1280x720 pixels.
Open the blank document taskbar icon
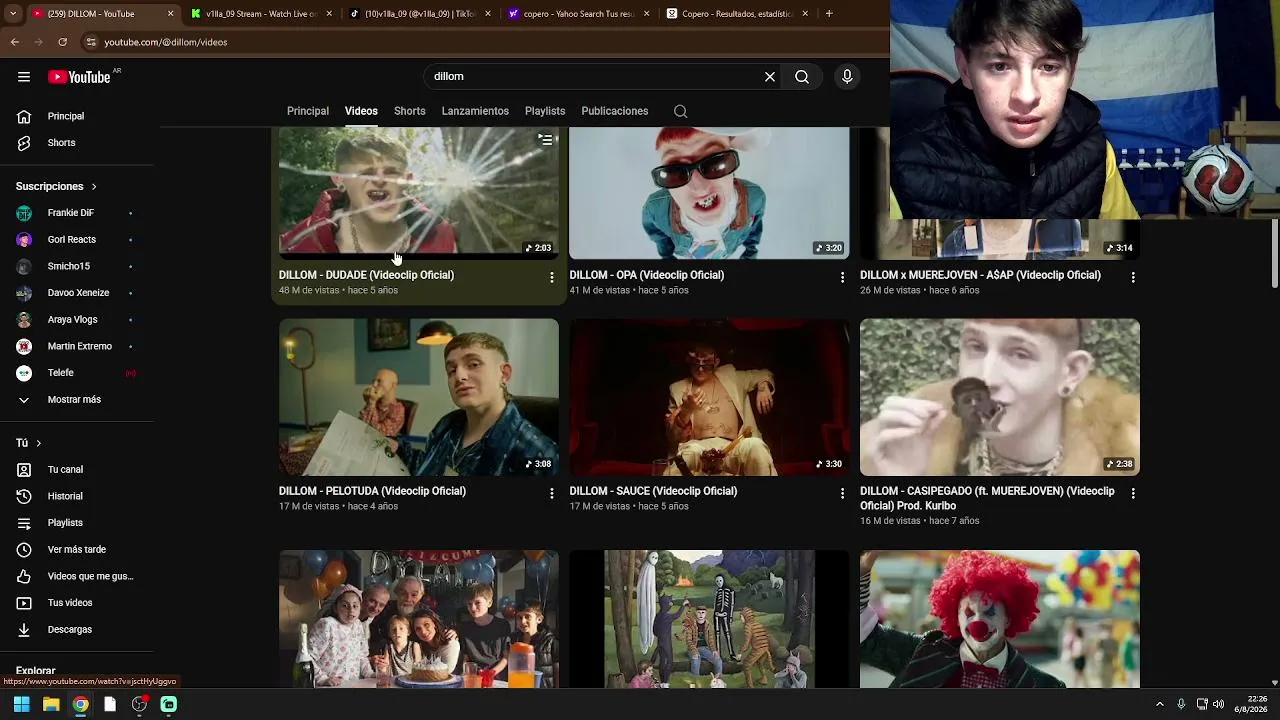pyautogui.click(x=110, y=704)
